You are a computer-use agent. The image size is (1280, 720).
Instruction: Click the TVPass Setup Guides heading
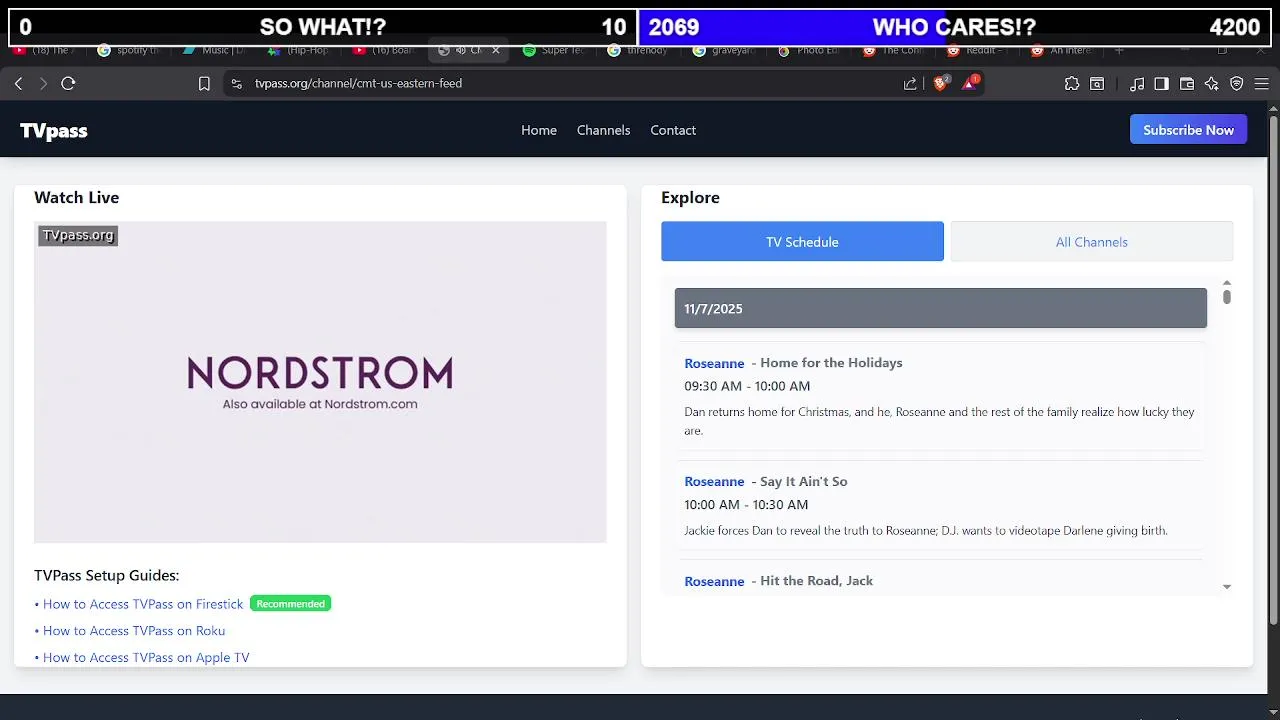[106, 576]
